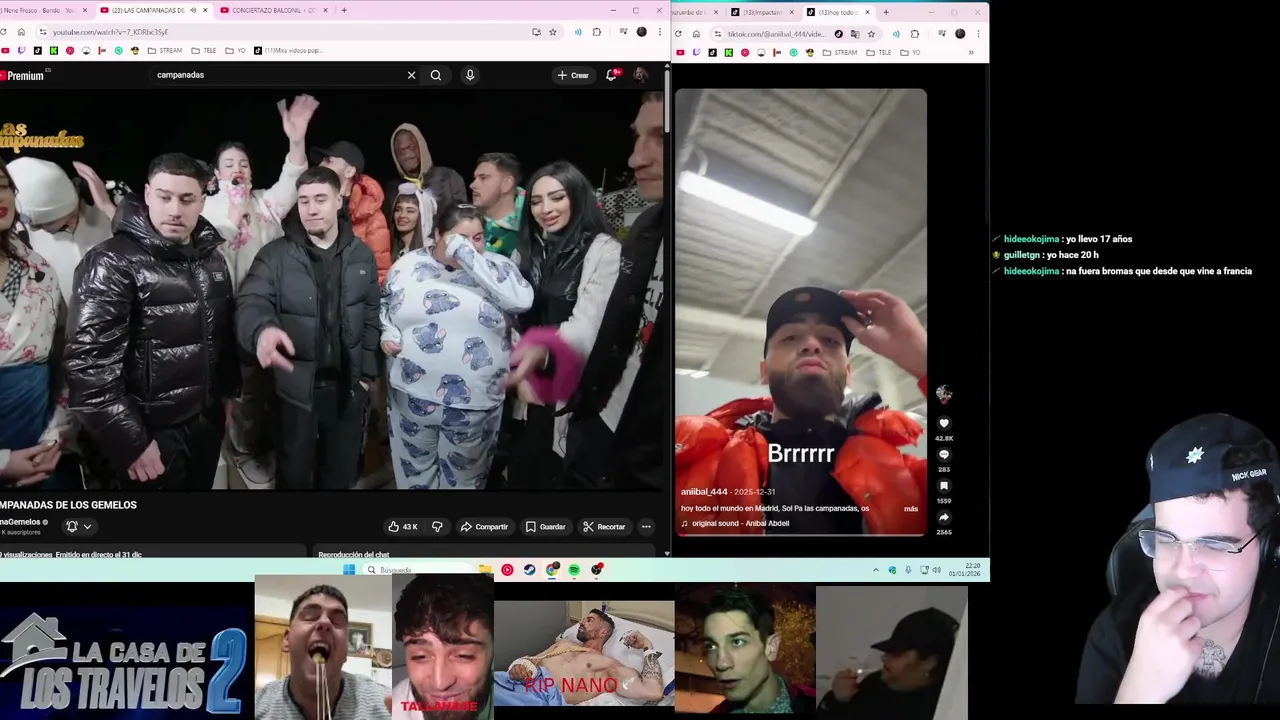Bookmark the TikTok video

tap(944, 486)
